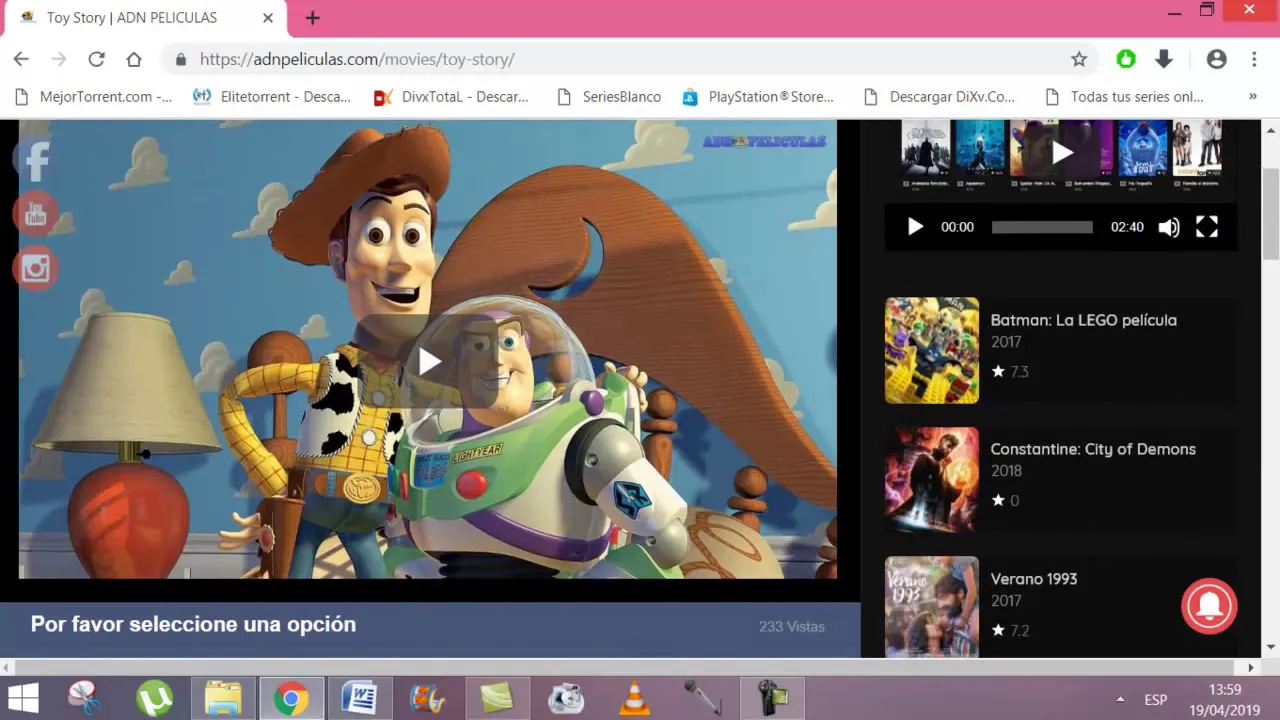Open the Verano 1993 title link
Image resolution: width=1280 pixels, height=720 pixels.
1033,579
